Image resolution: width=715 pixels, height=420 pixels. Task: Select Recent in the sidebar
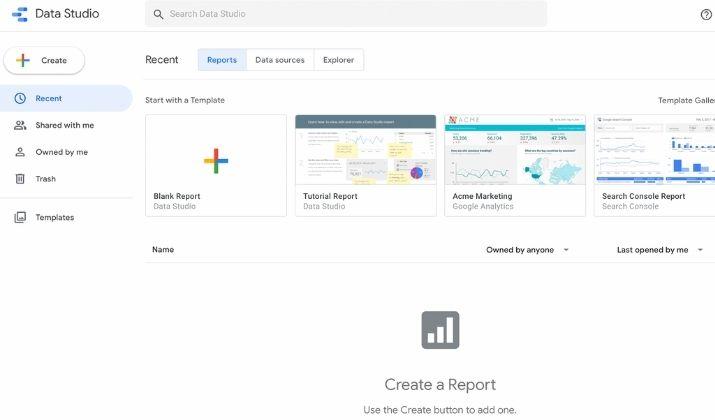click(x=66, y=99)
